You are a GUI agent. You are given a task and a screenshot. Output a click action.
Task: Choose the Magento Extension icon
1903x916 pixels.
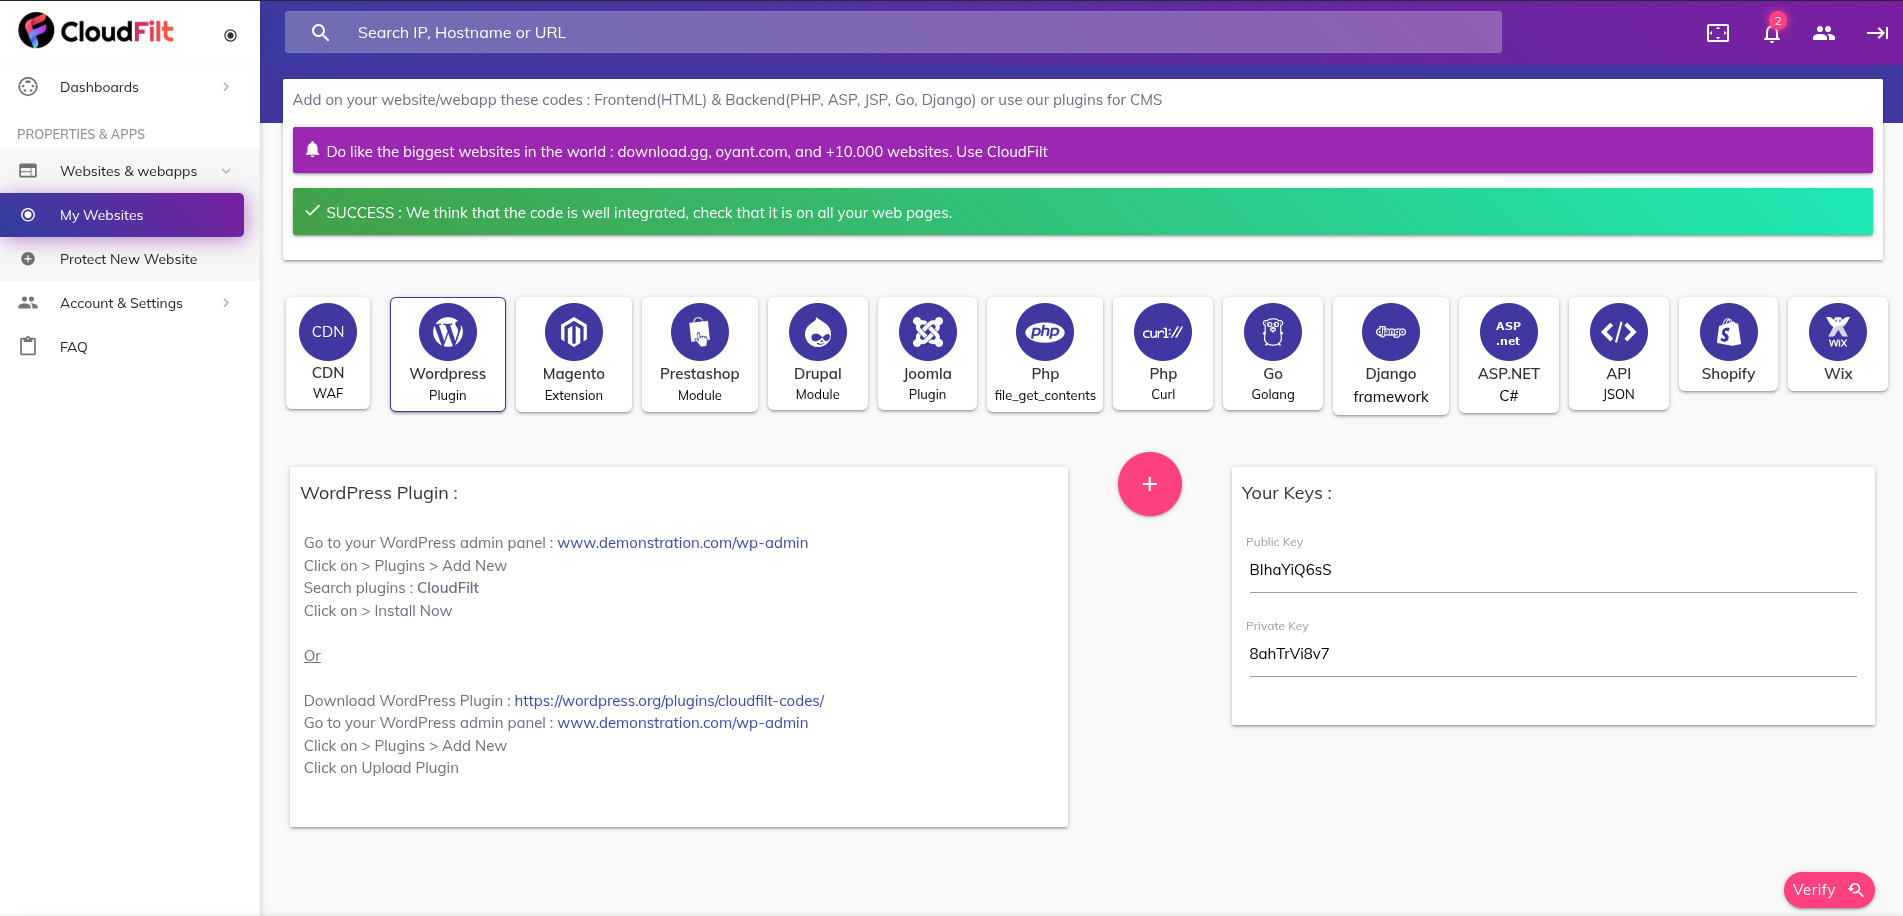pyautogui.click(x=573, y=333)
